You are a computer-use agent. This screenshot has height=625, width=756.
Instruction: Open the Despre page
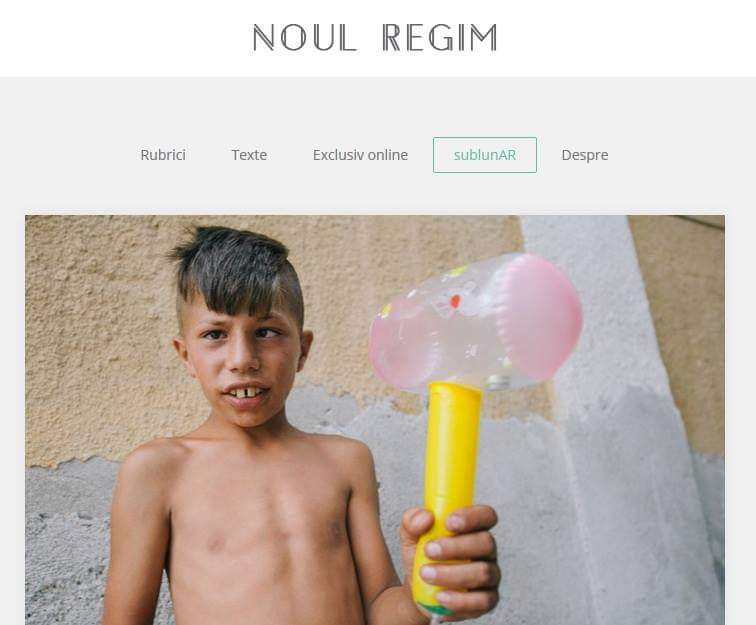coord(585,155)
